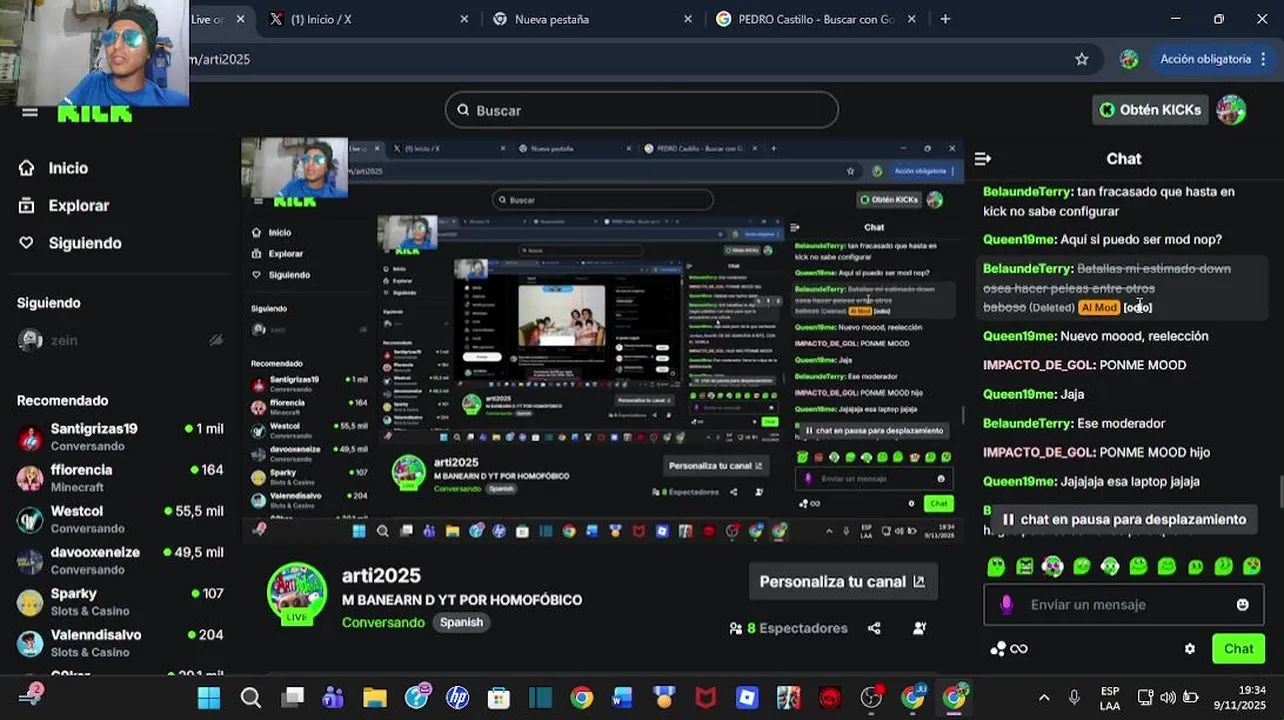
Task: Close the 'Inicio / X' tab
Action: [x=464, y=19]
